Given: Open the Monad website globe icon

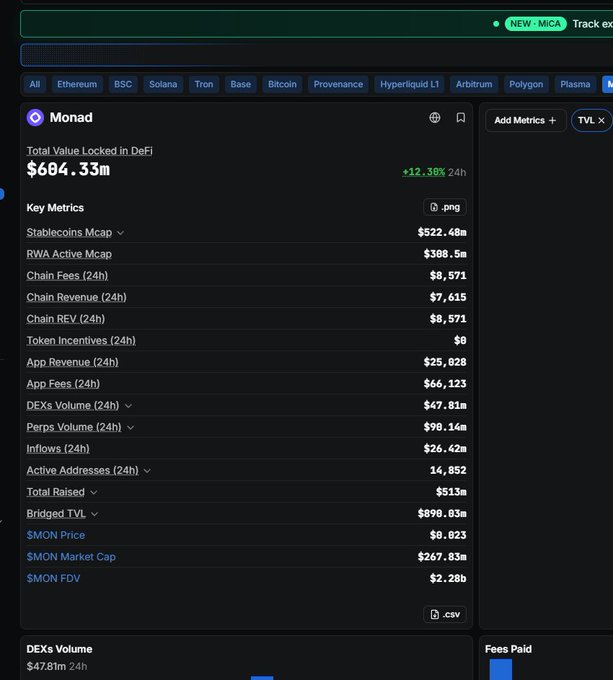Looking at the screenshot, I should pos(434,118).
